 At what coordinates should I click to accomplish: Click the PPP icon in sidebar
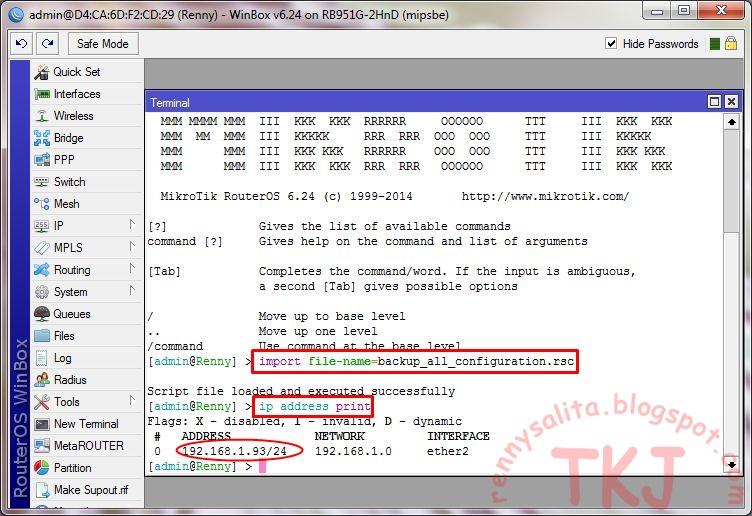tap(42, 160)
